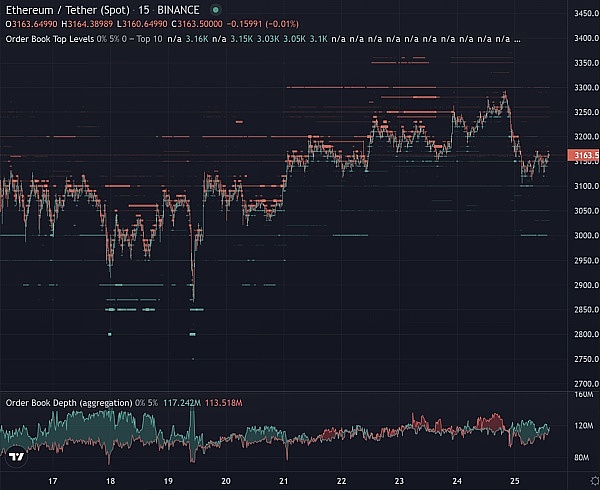
Task: Click the 16M depth scale label
Action: [x=584, y=395]
